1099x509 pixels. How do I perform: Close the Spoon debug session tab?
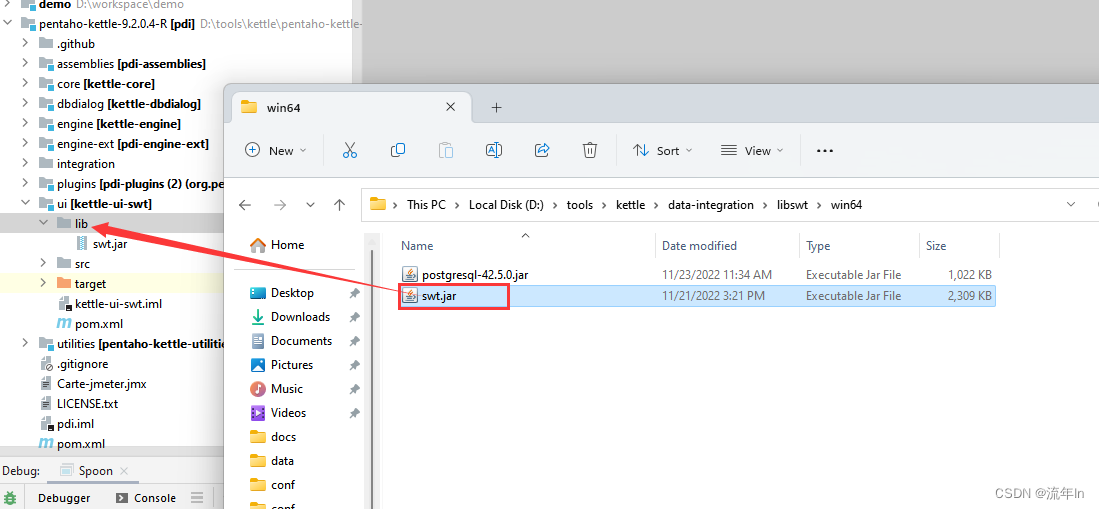tap(124, 470)
